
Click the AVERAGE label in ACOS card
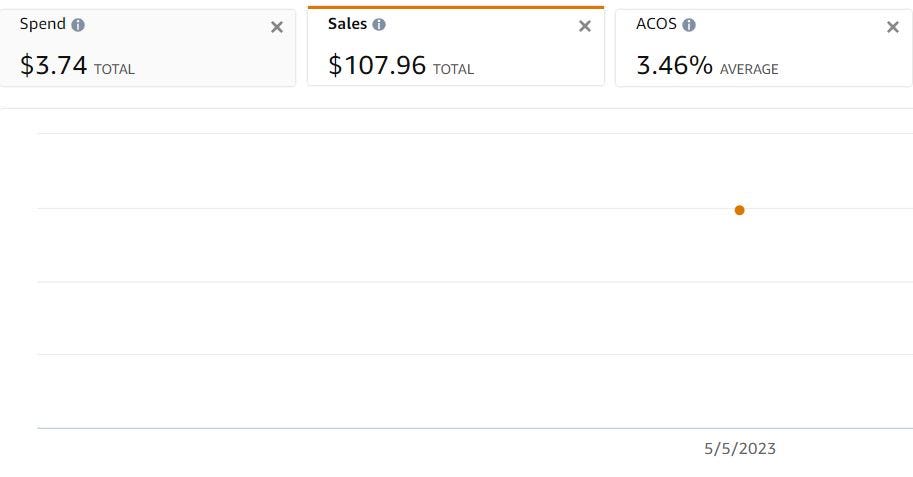(x=749, y=70)
